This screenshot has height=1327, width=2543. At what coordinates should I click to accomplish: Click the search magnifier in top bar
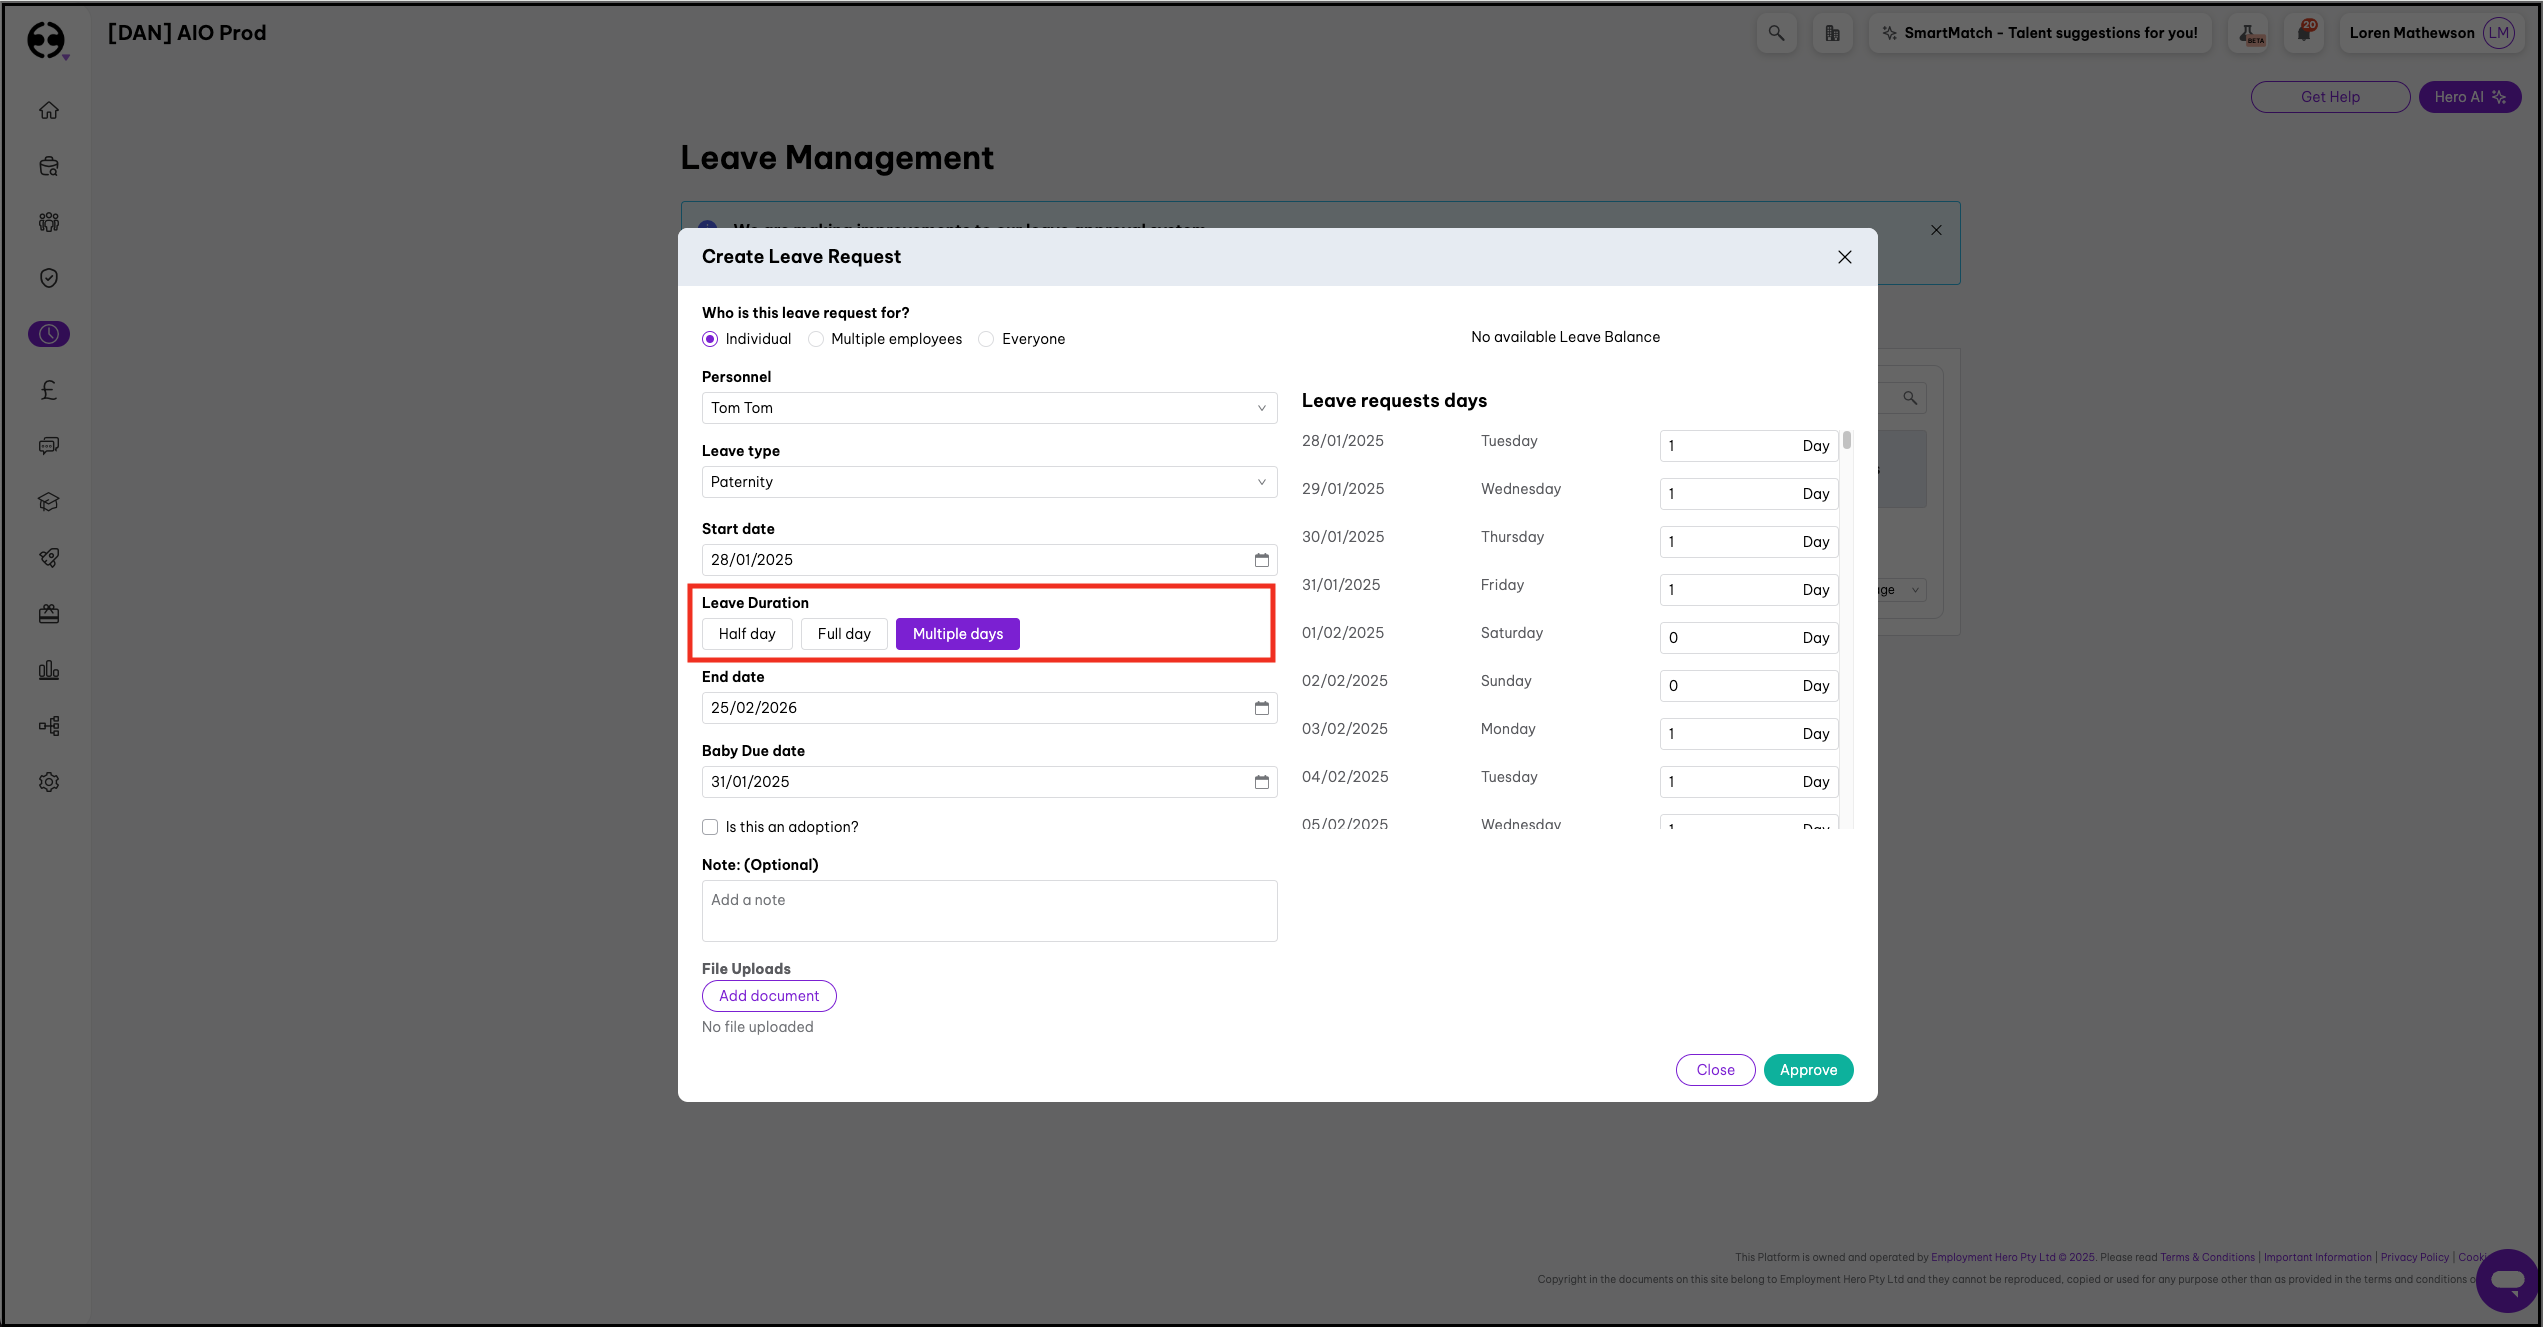coord(1776,33)
